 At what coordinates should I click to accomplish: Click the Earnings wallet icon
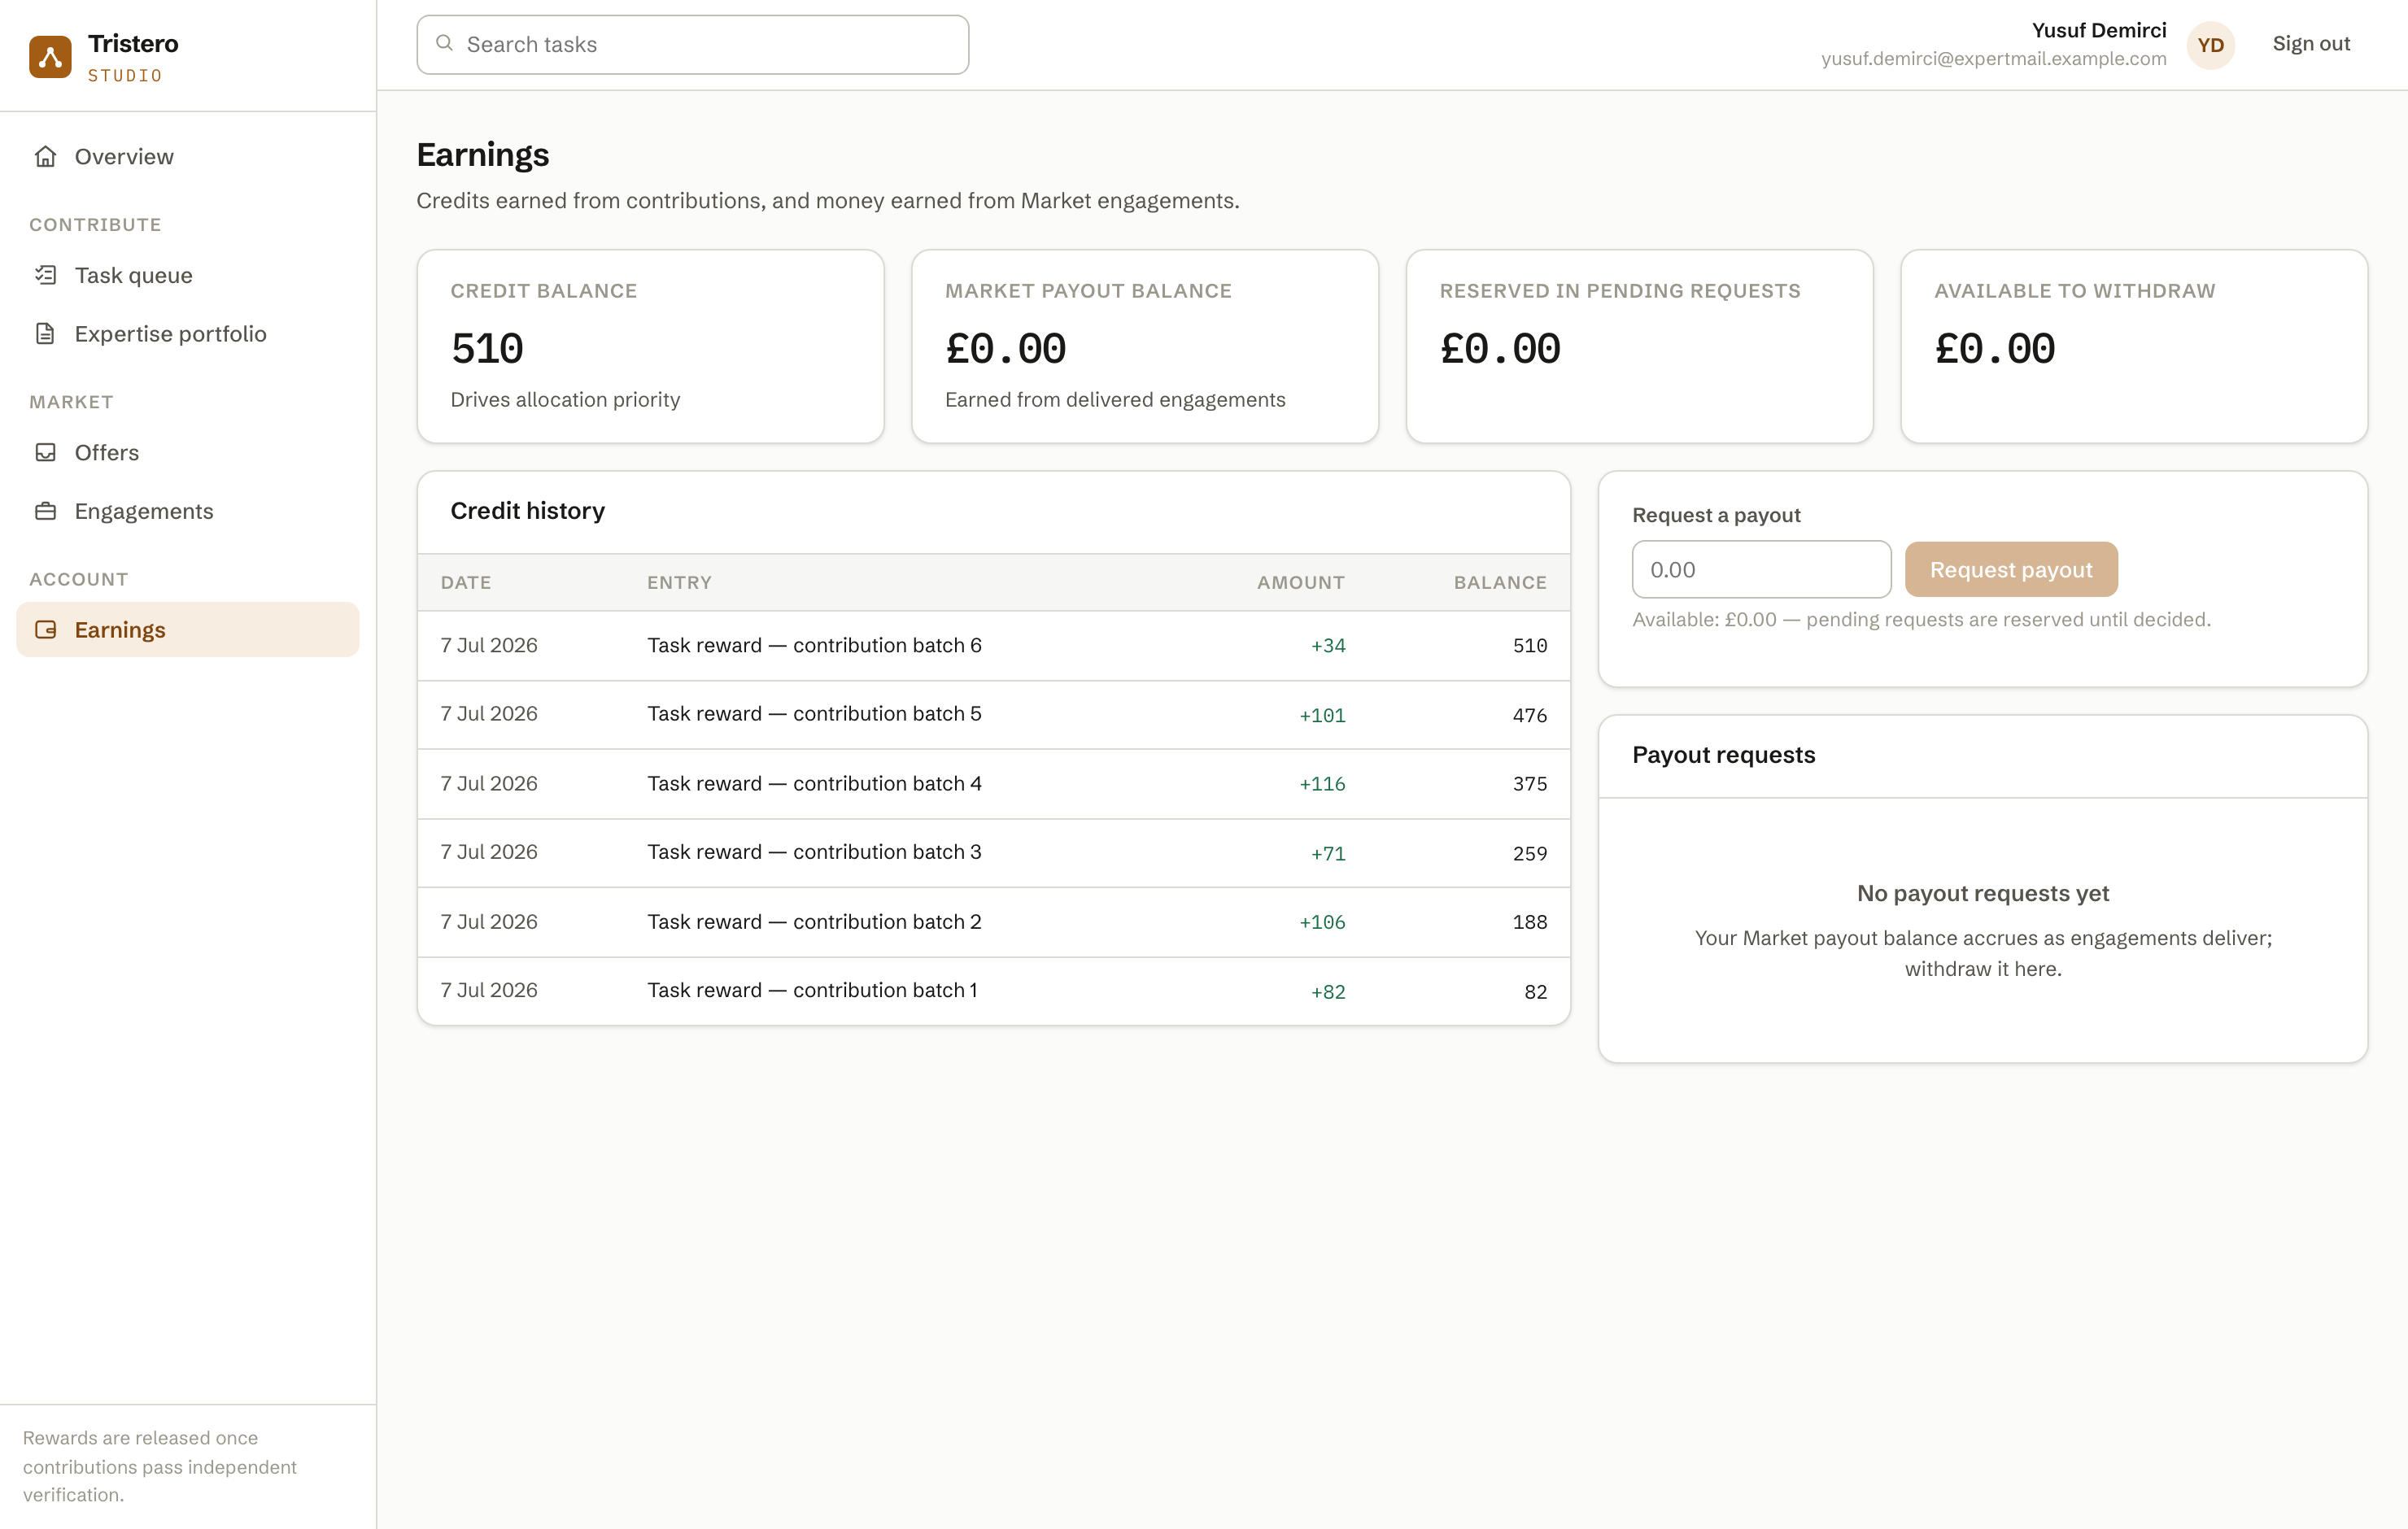pos(45,629)
